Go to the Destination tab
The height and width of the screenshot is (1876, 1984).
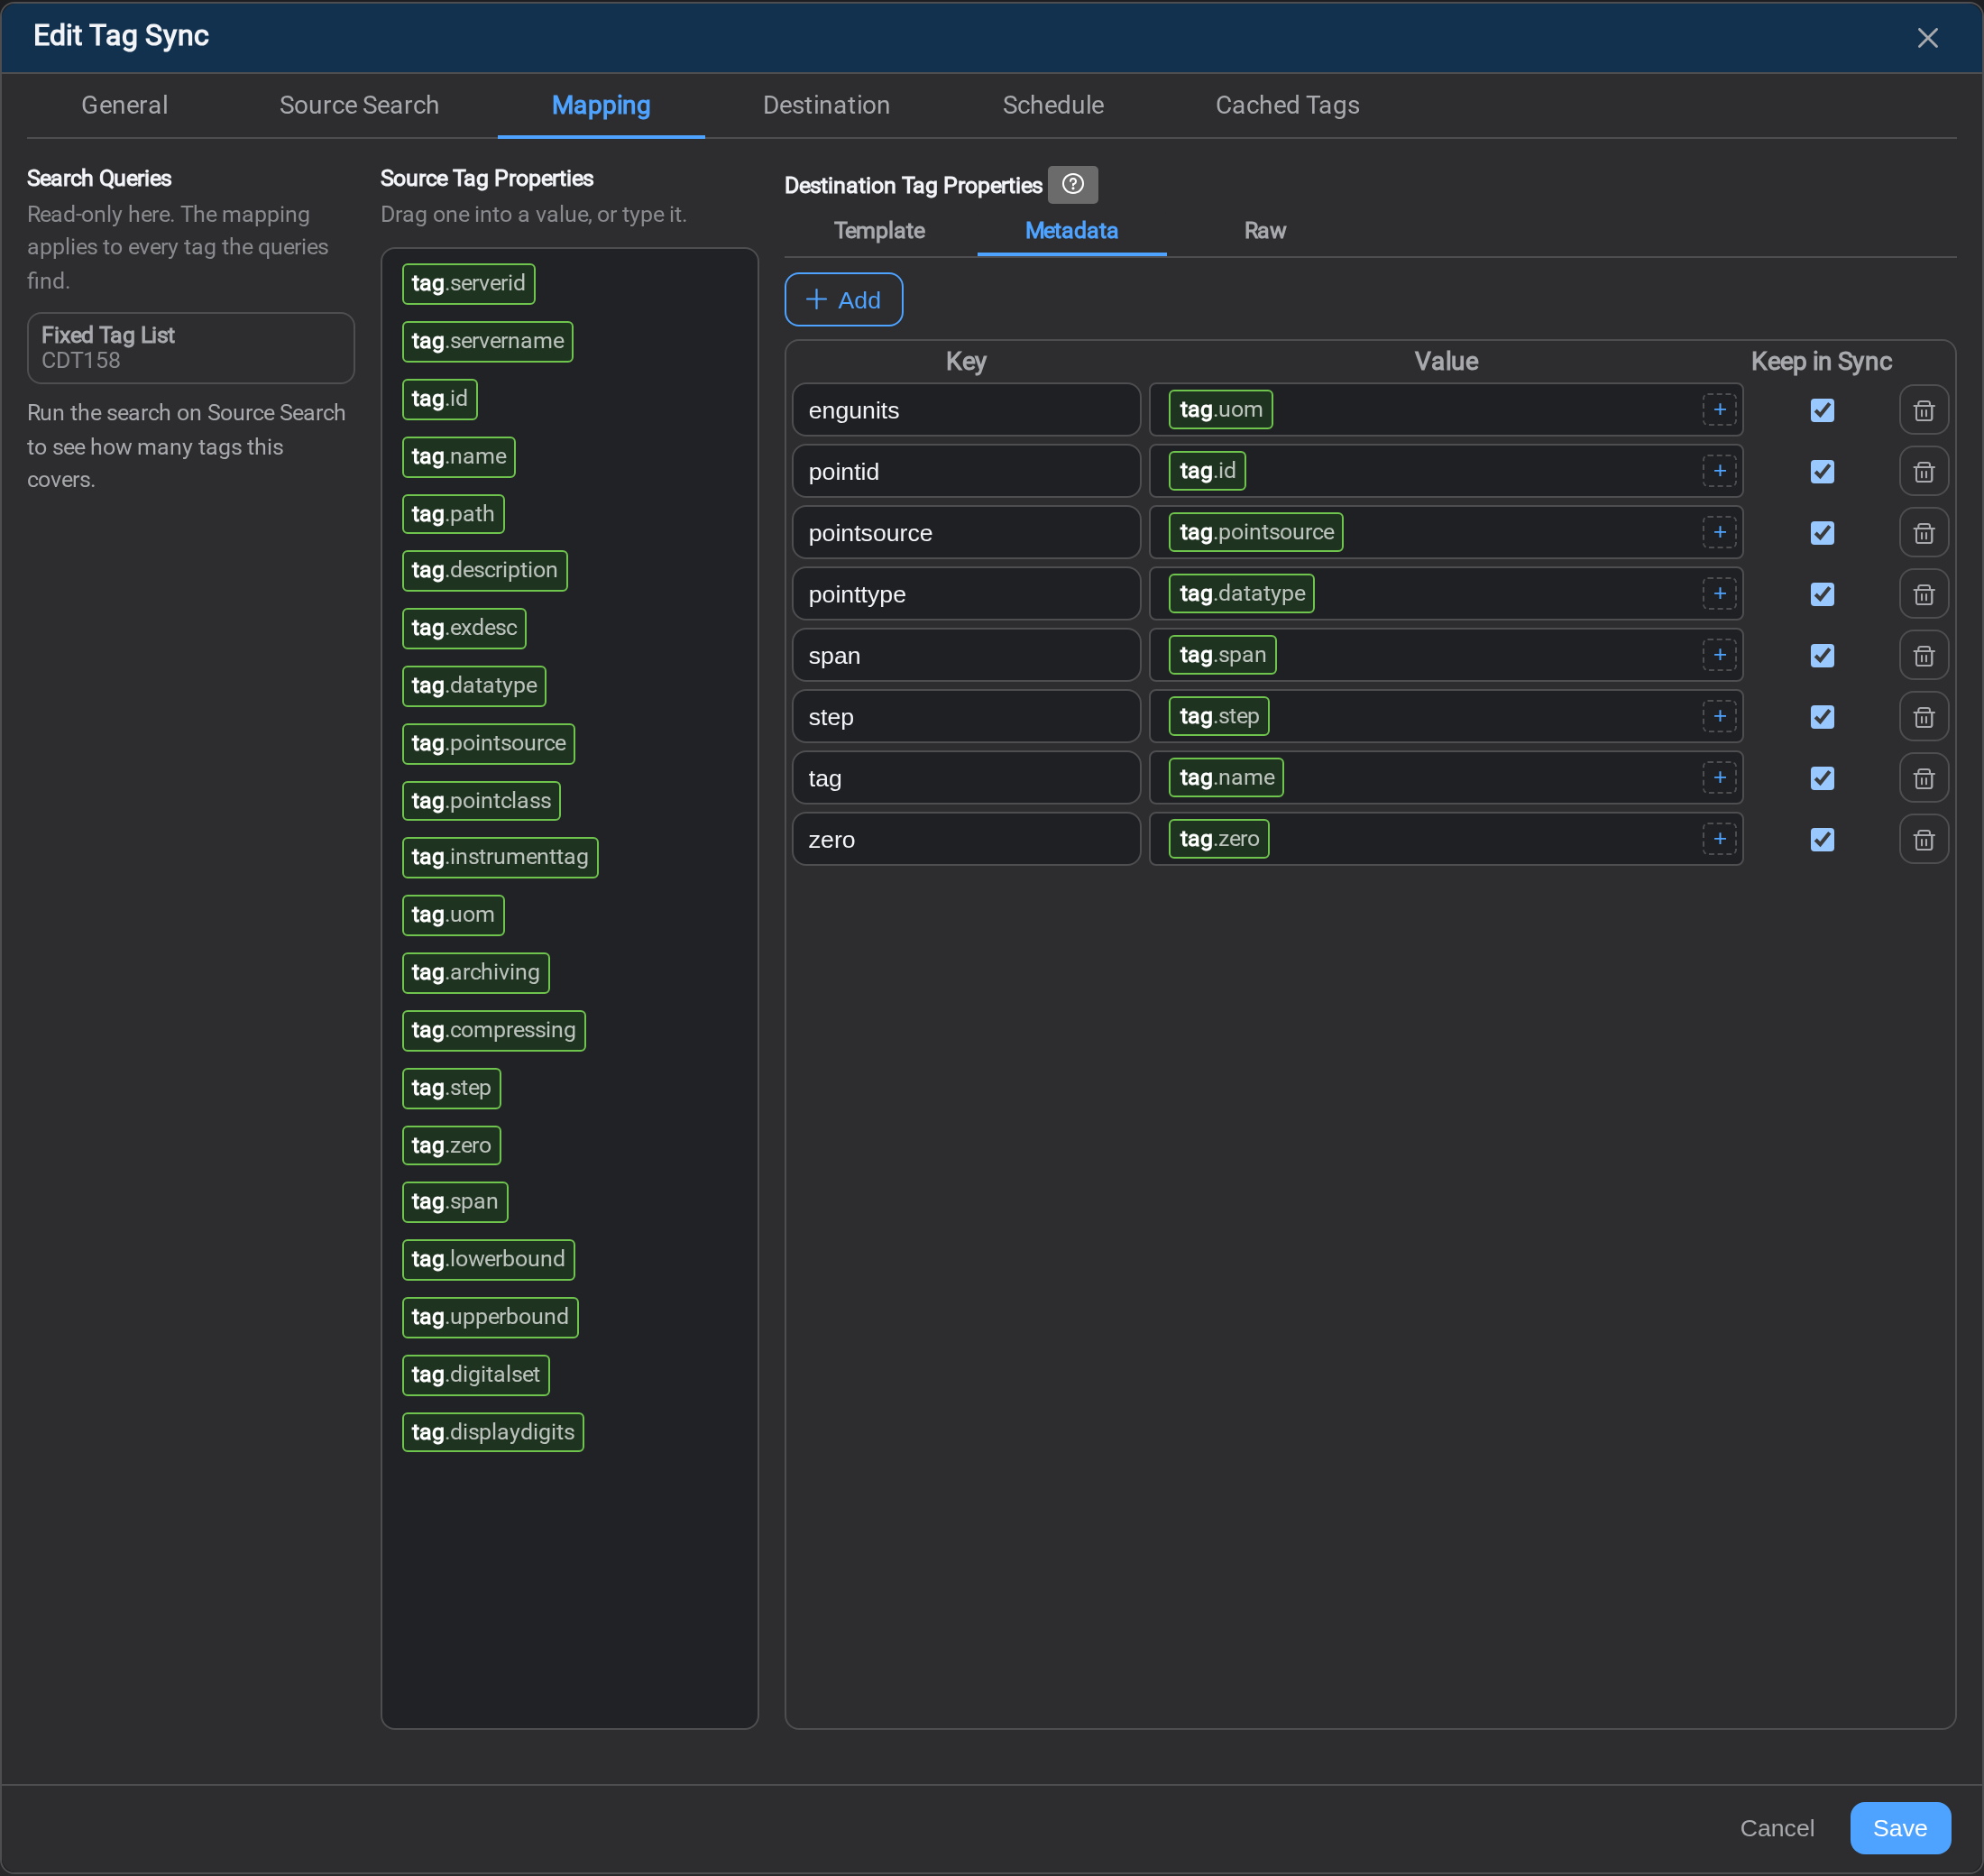(x=826, y=105)
